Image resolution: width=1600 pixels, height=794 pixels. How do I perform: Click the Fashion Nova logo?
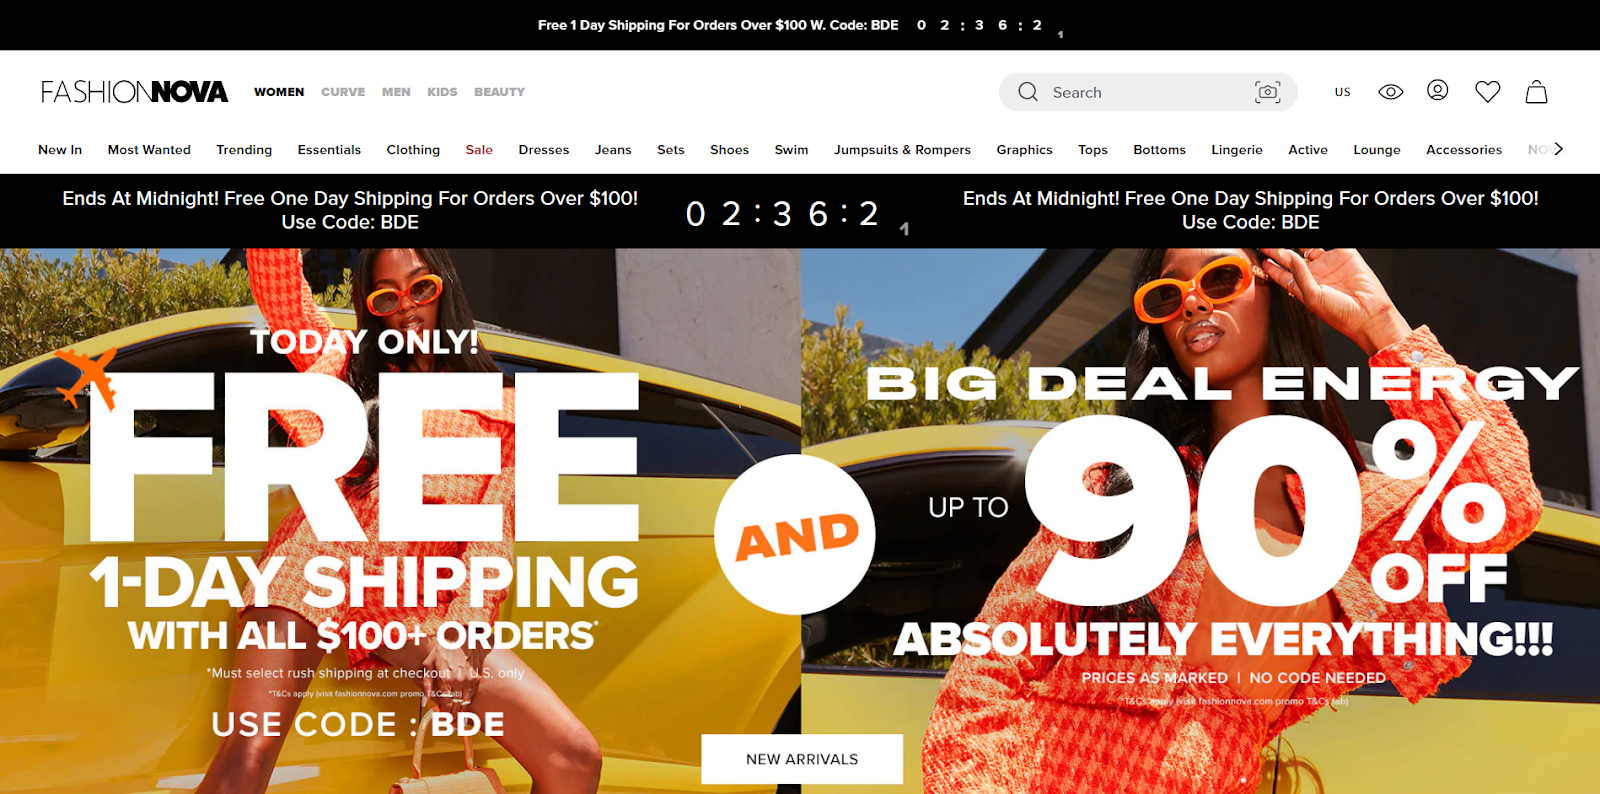134,92
